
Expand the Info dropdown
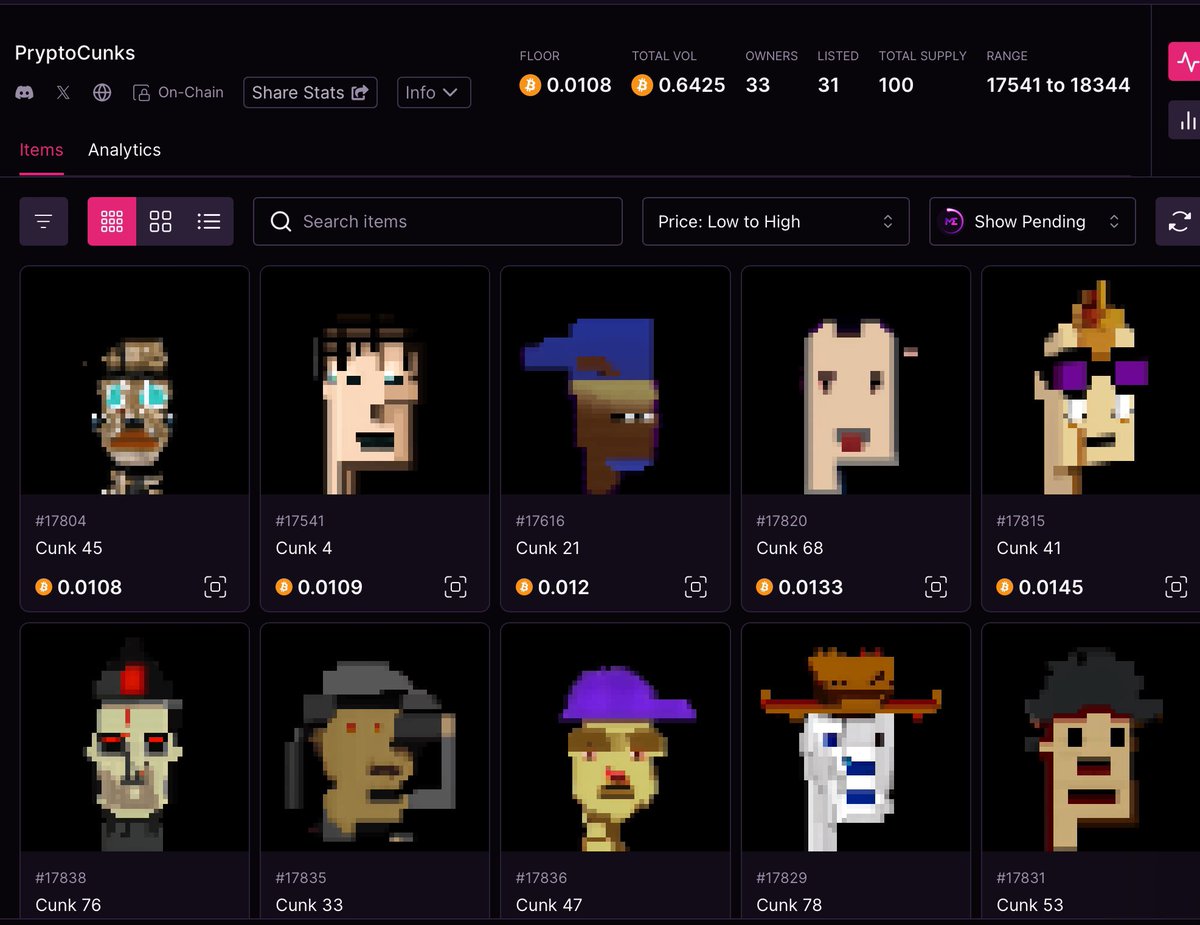[434, 92]
